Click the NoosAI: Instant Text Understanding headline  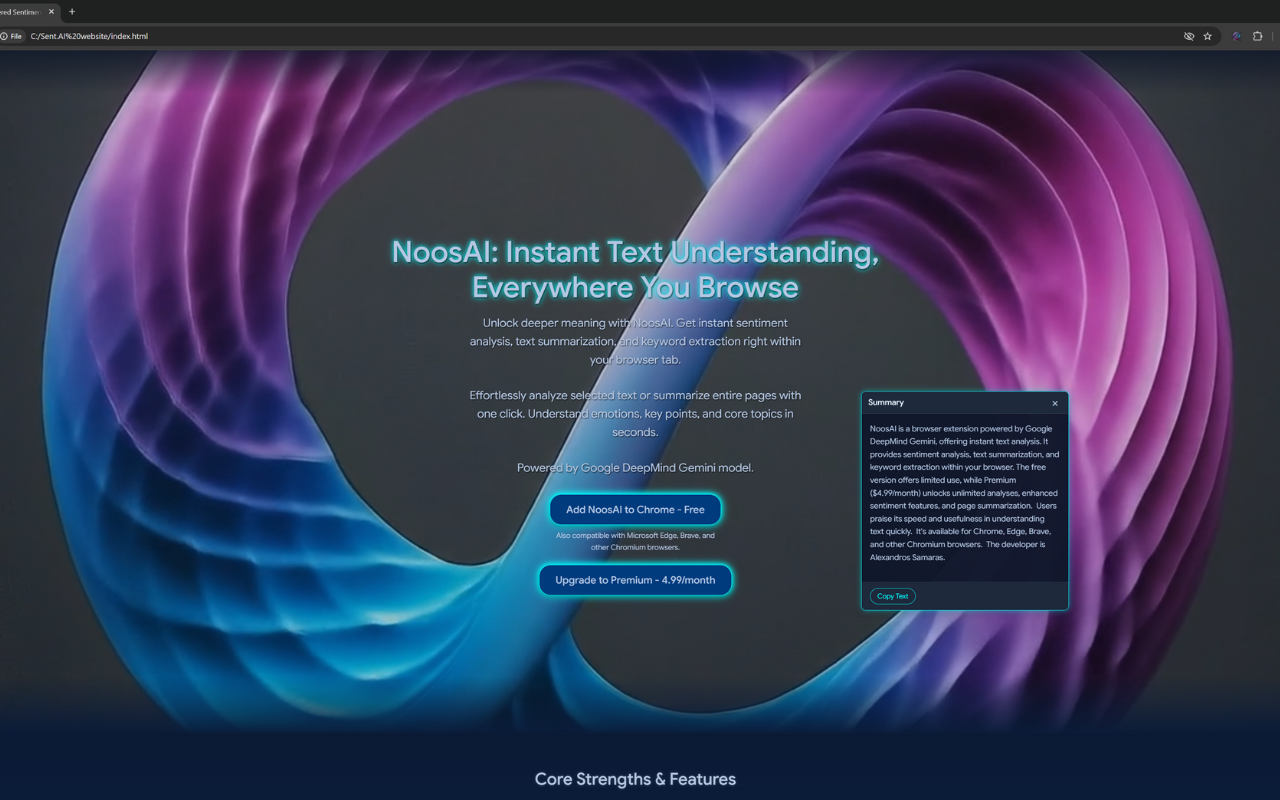tap(635, 269)
